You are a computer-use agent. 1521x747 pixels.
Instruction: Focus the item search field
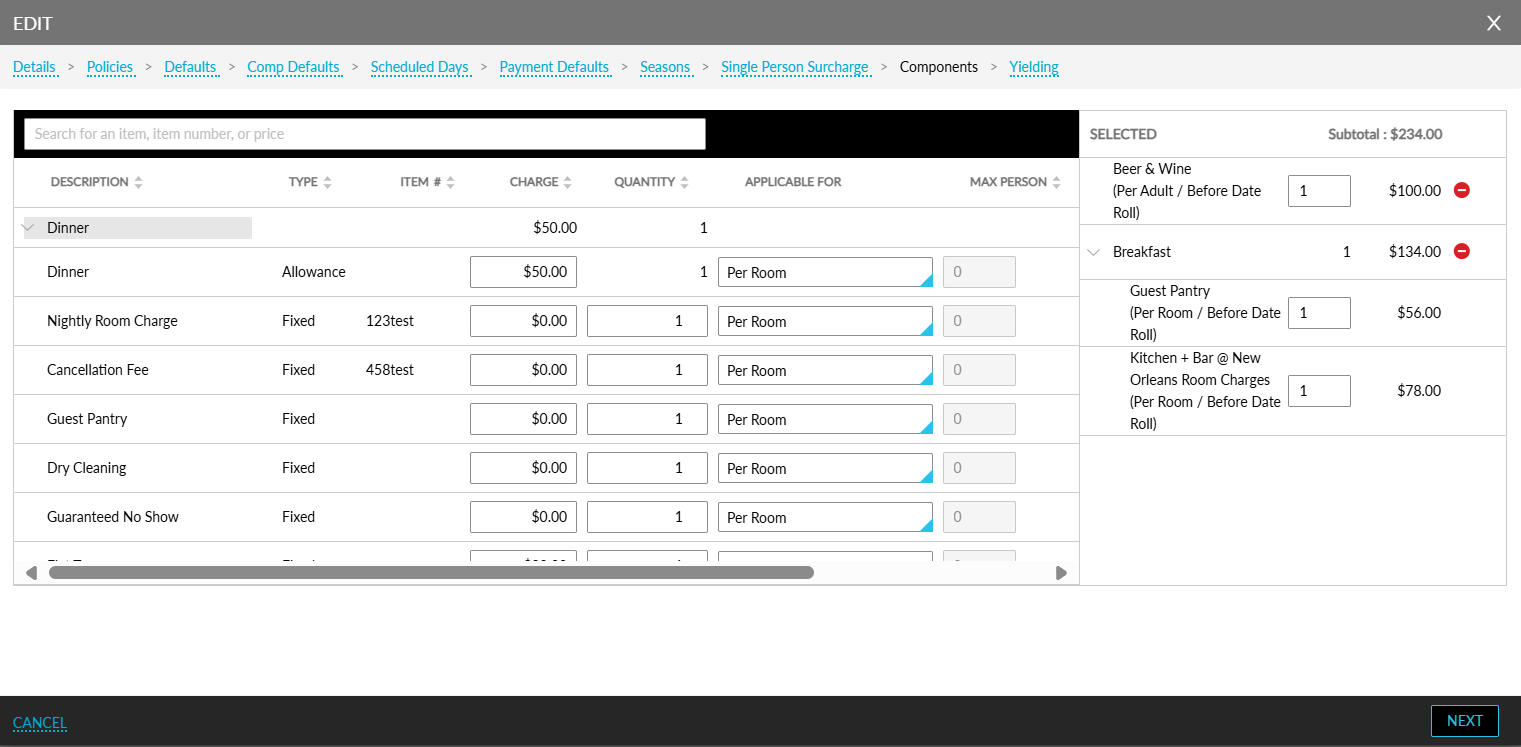[365, 134]
